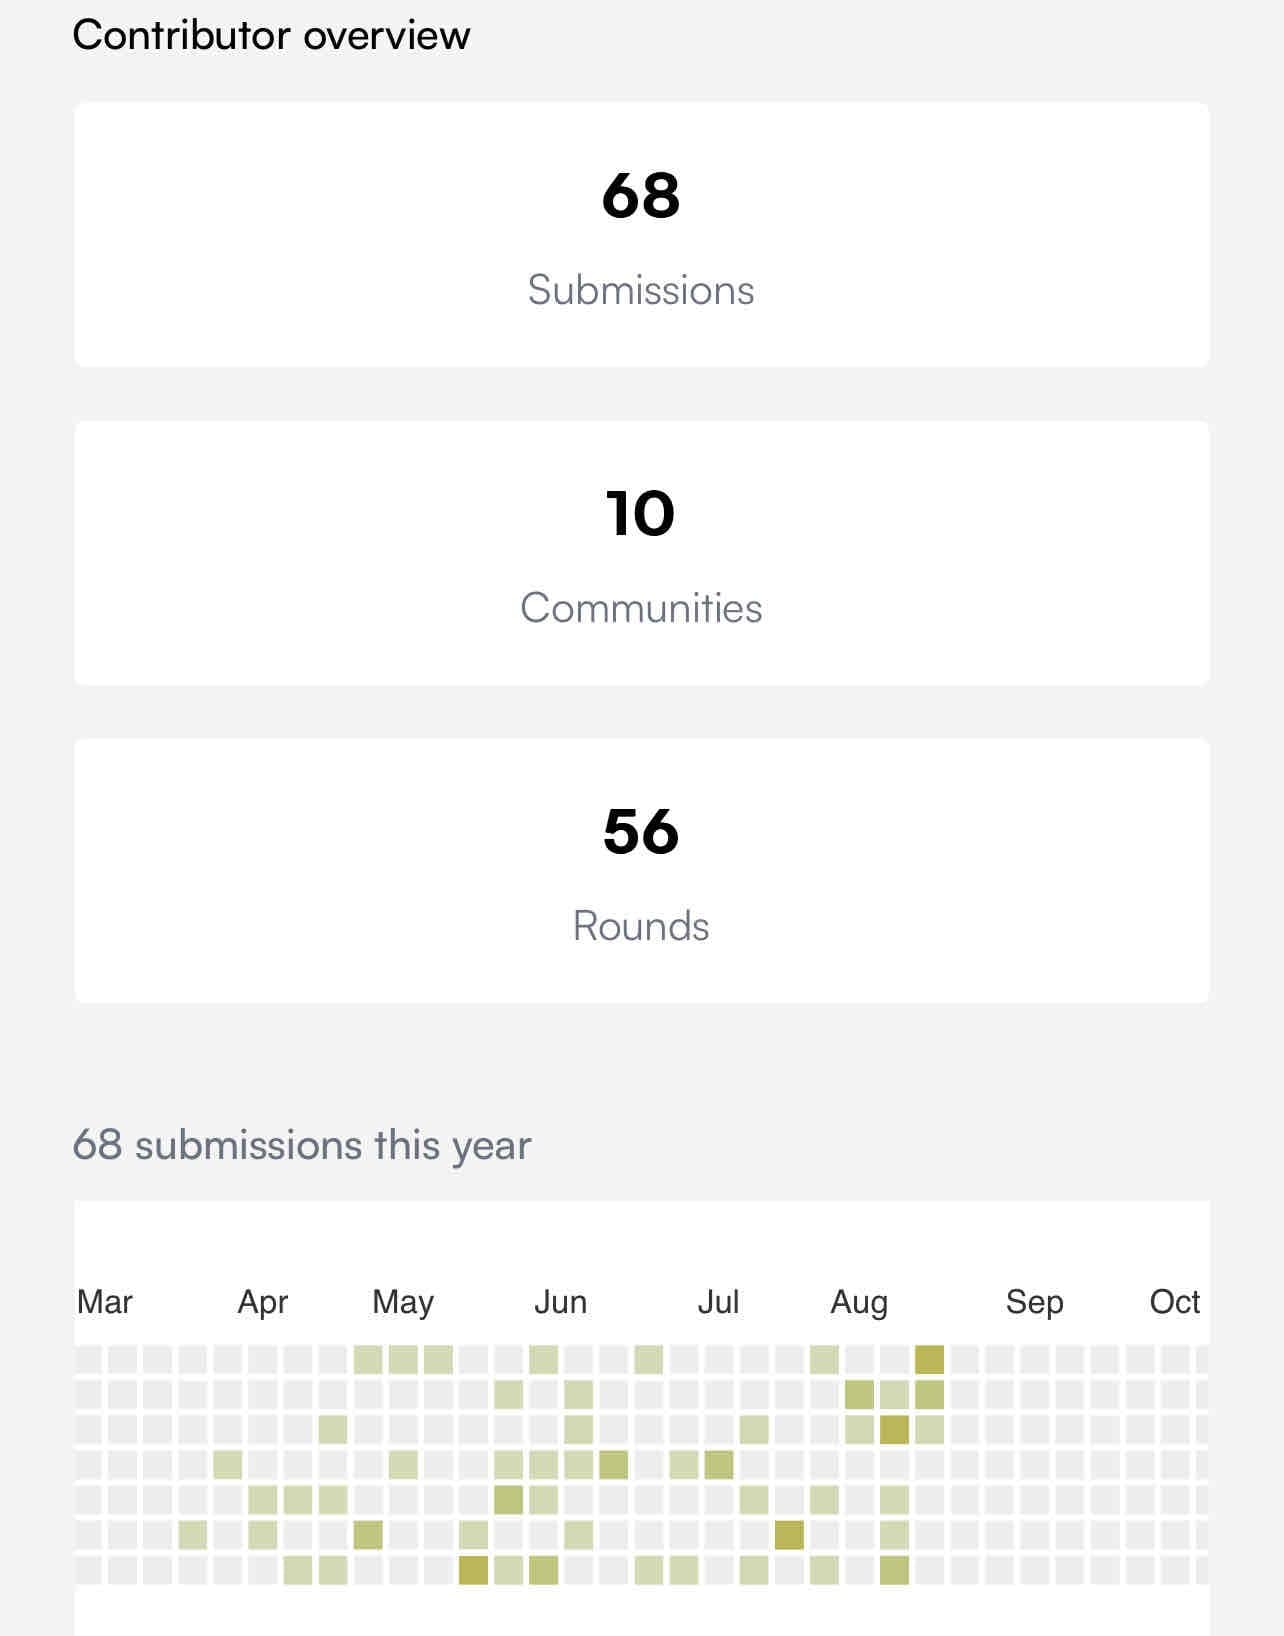Click the darkest cell in bottom heatmap row

click(473, 1570)
